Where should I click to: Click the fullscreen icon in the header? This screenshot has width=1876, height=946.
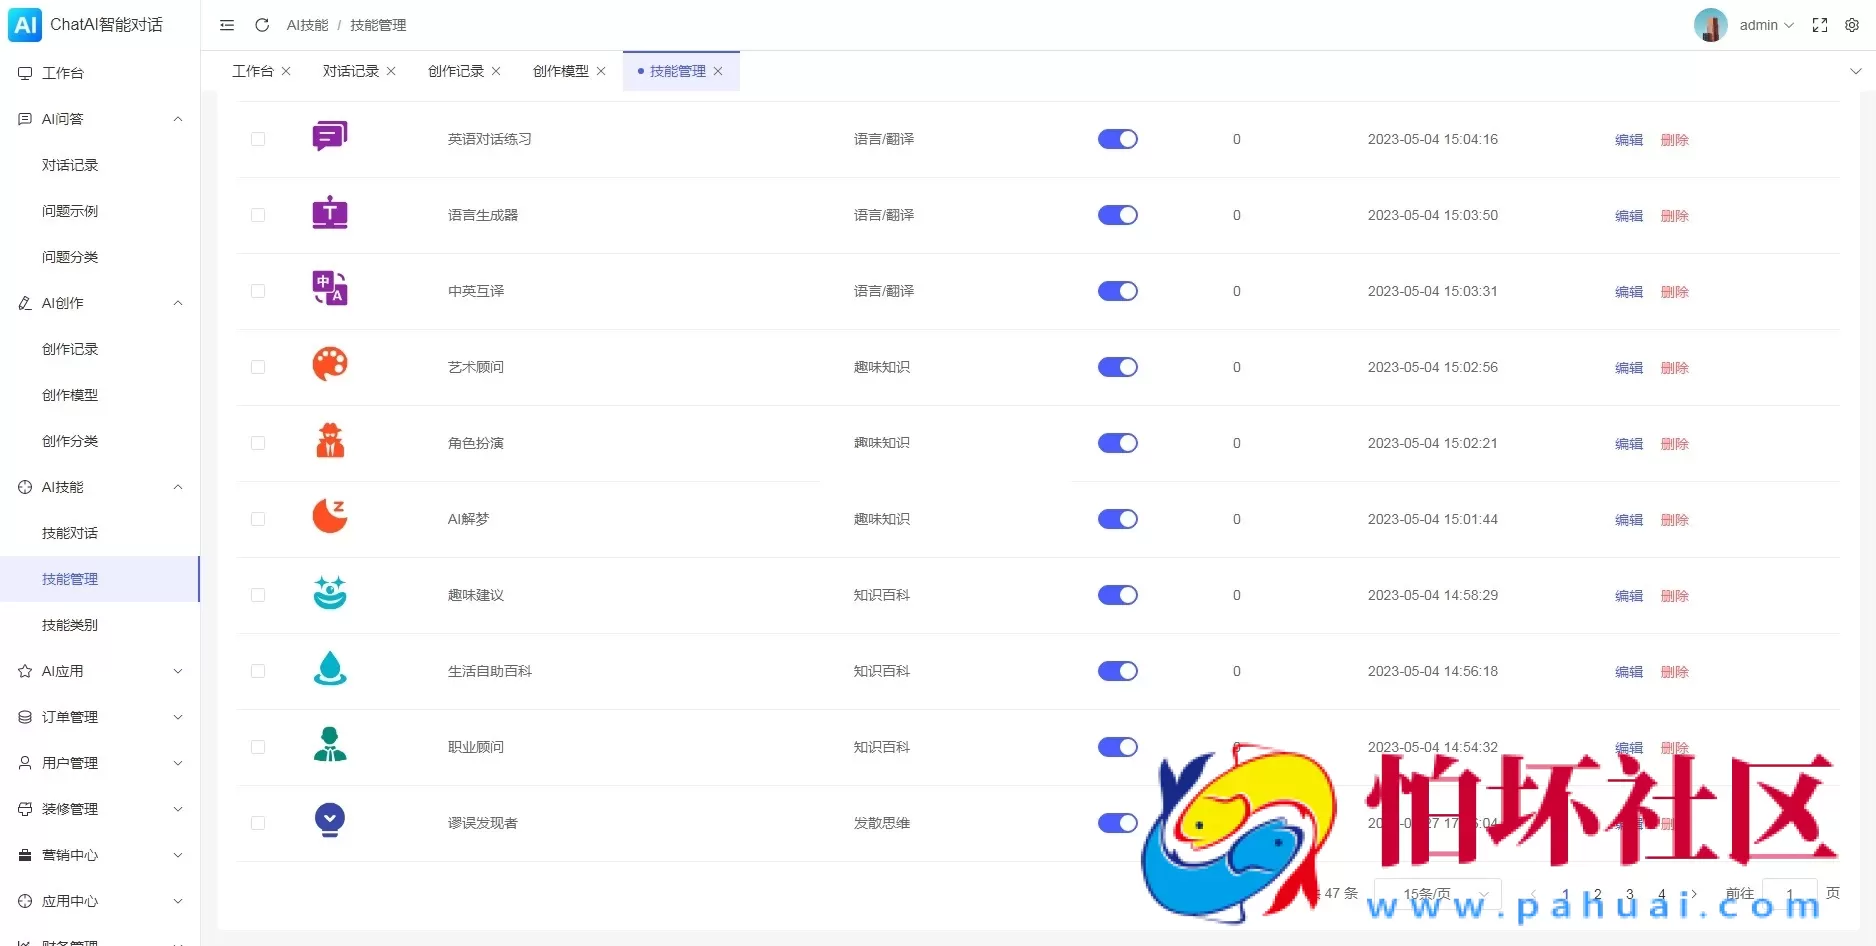click(1820, 25)
